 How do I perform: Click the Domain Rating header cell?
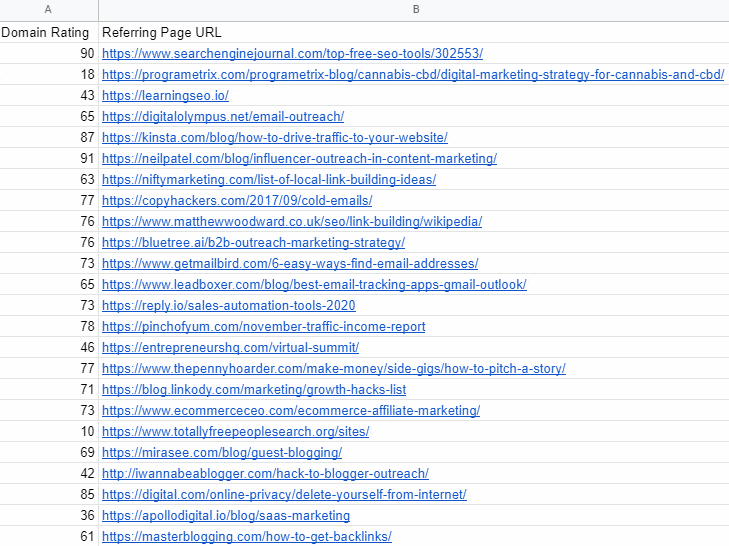click(49, 32)
